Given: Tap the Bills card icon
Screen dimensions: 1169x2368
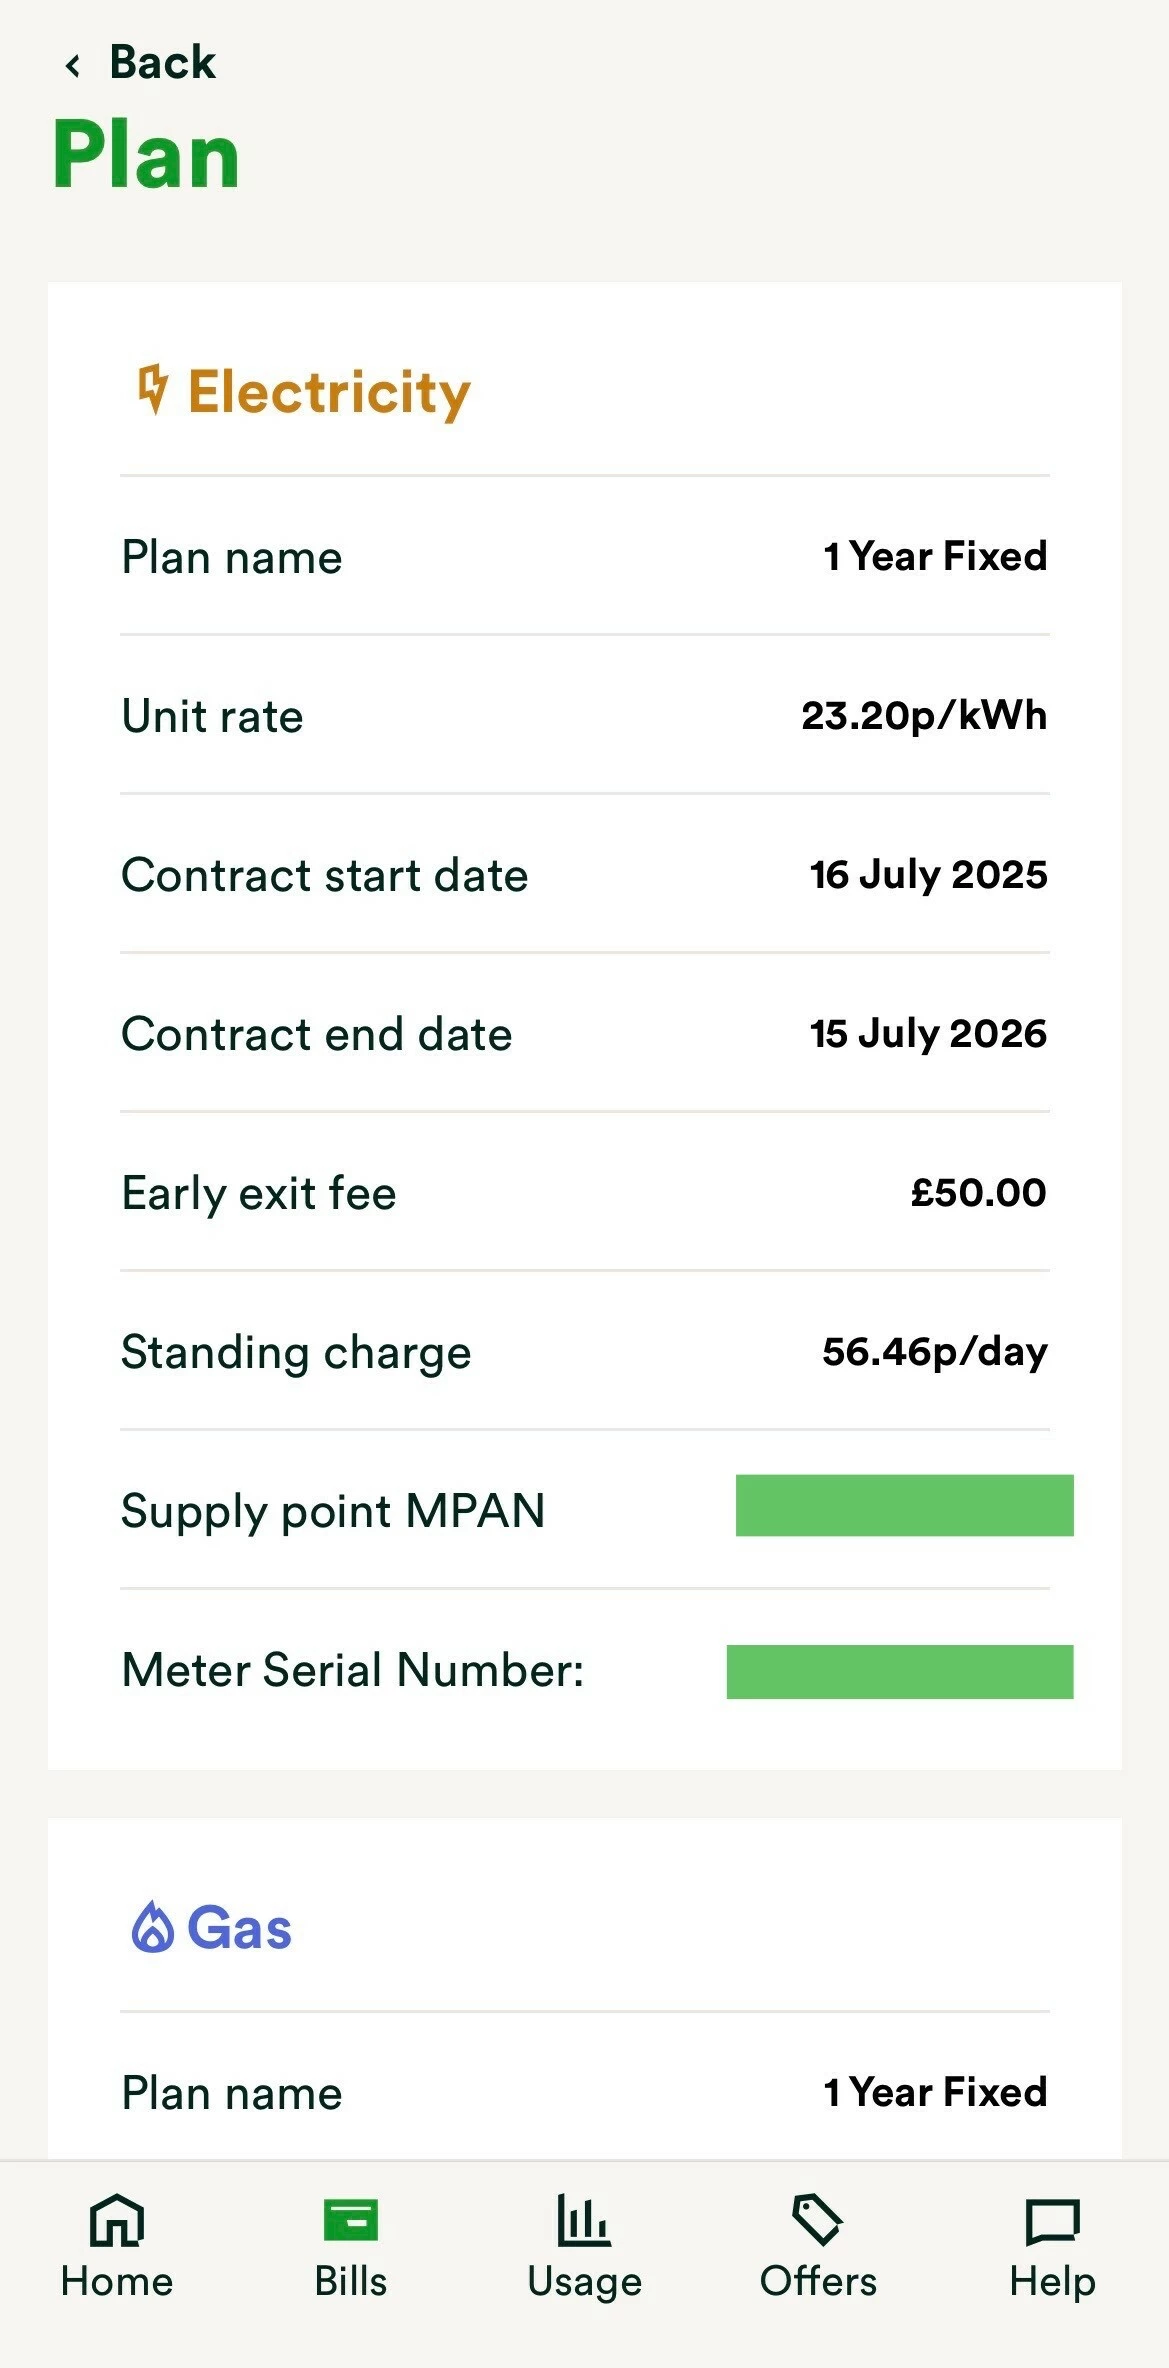Looking at the screenshot, I should click(351, 2221).
